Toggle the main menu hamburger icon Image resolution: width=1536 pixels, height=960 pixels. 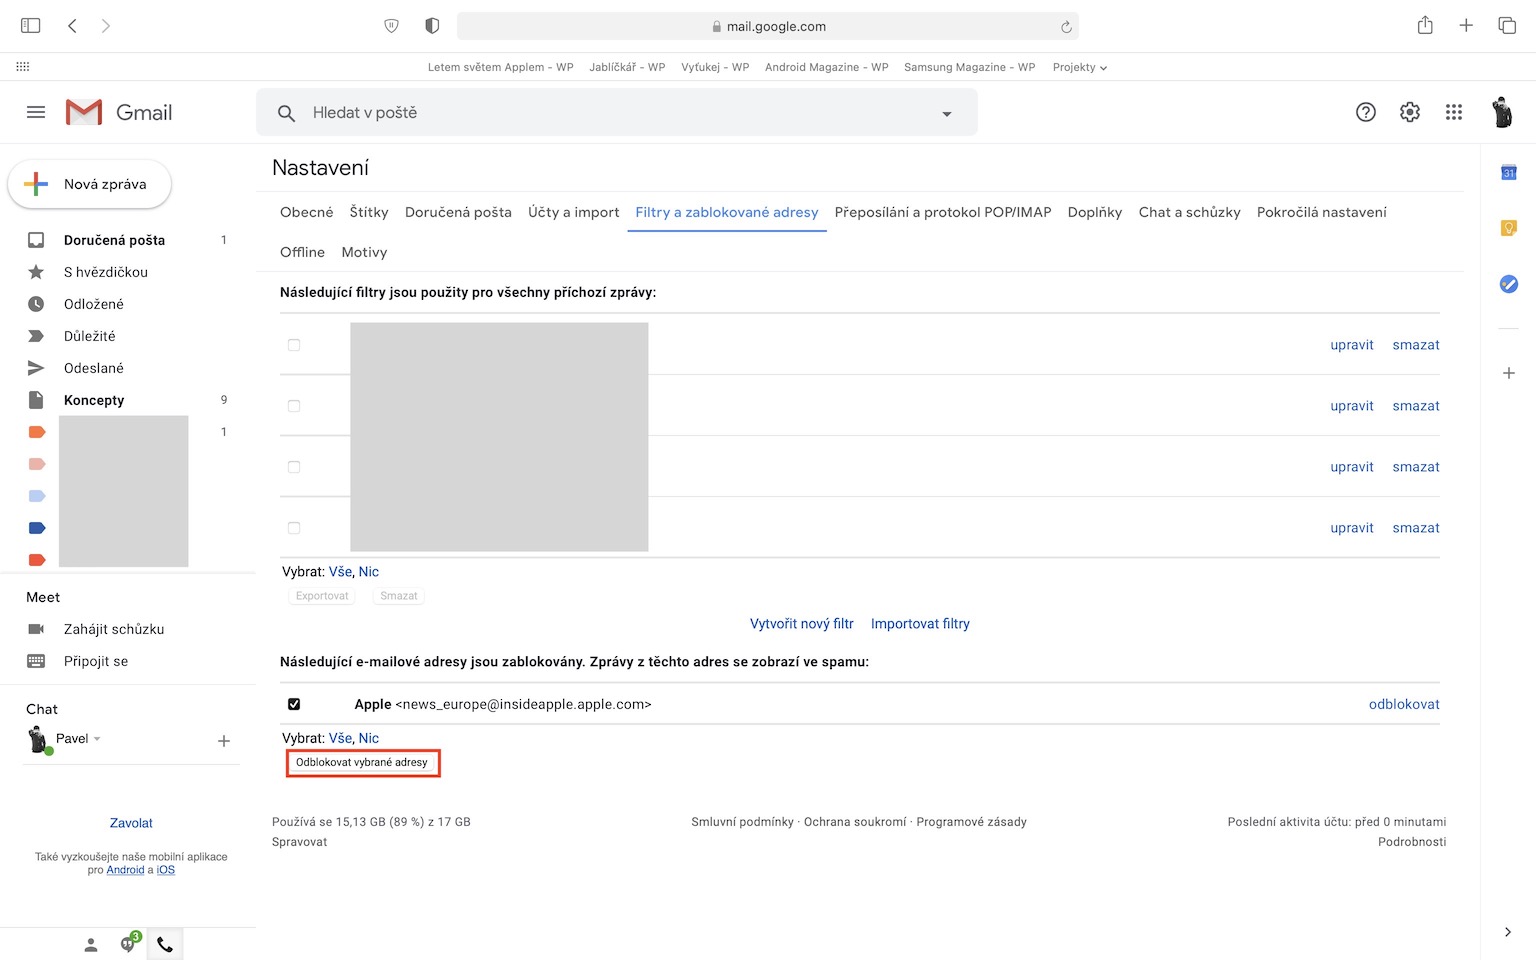(36, 113)
